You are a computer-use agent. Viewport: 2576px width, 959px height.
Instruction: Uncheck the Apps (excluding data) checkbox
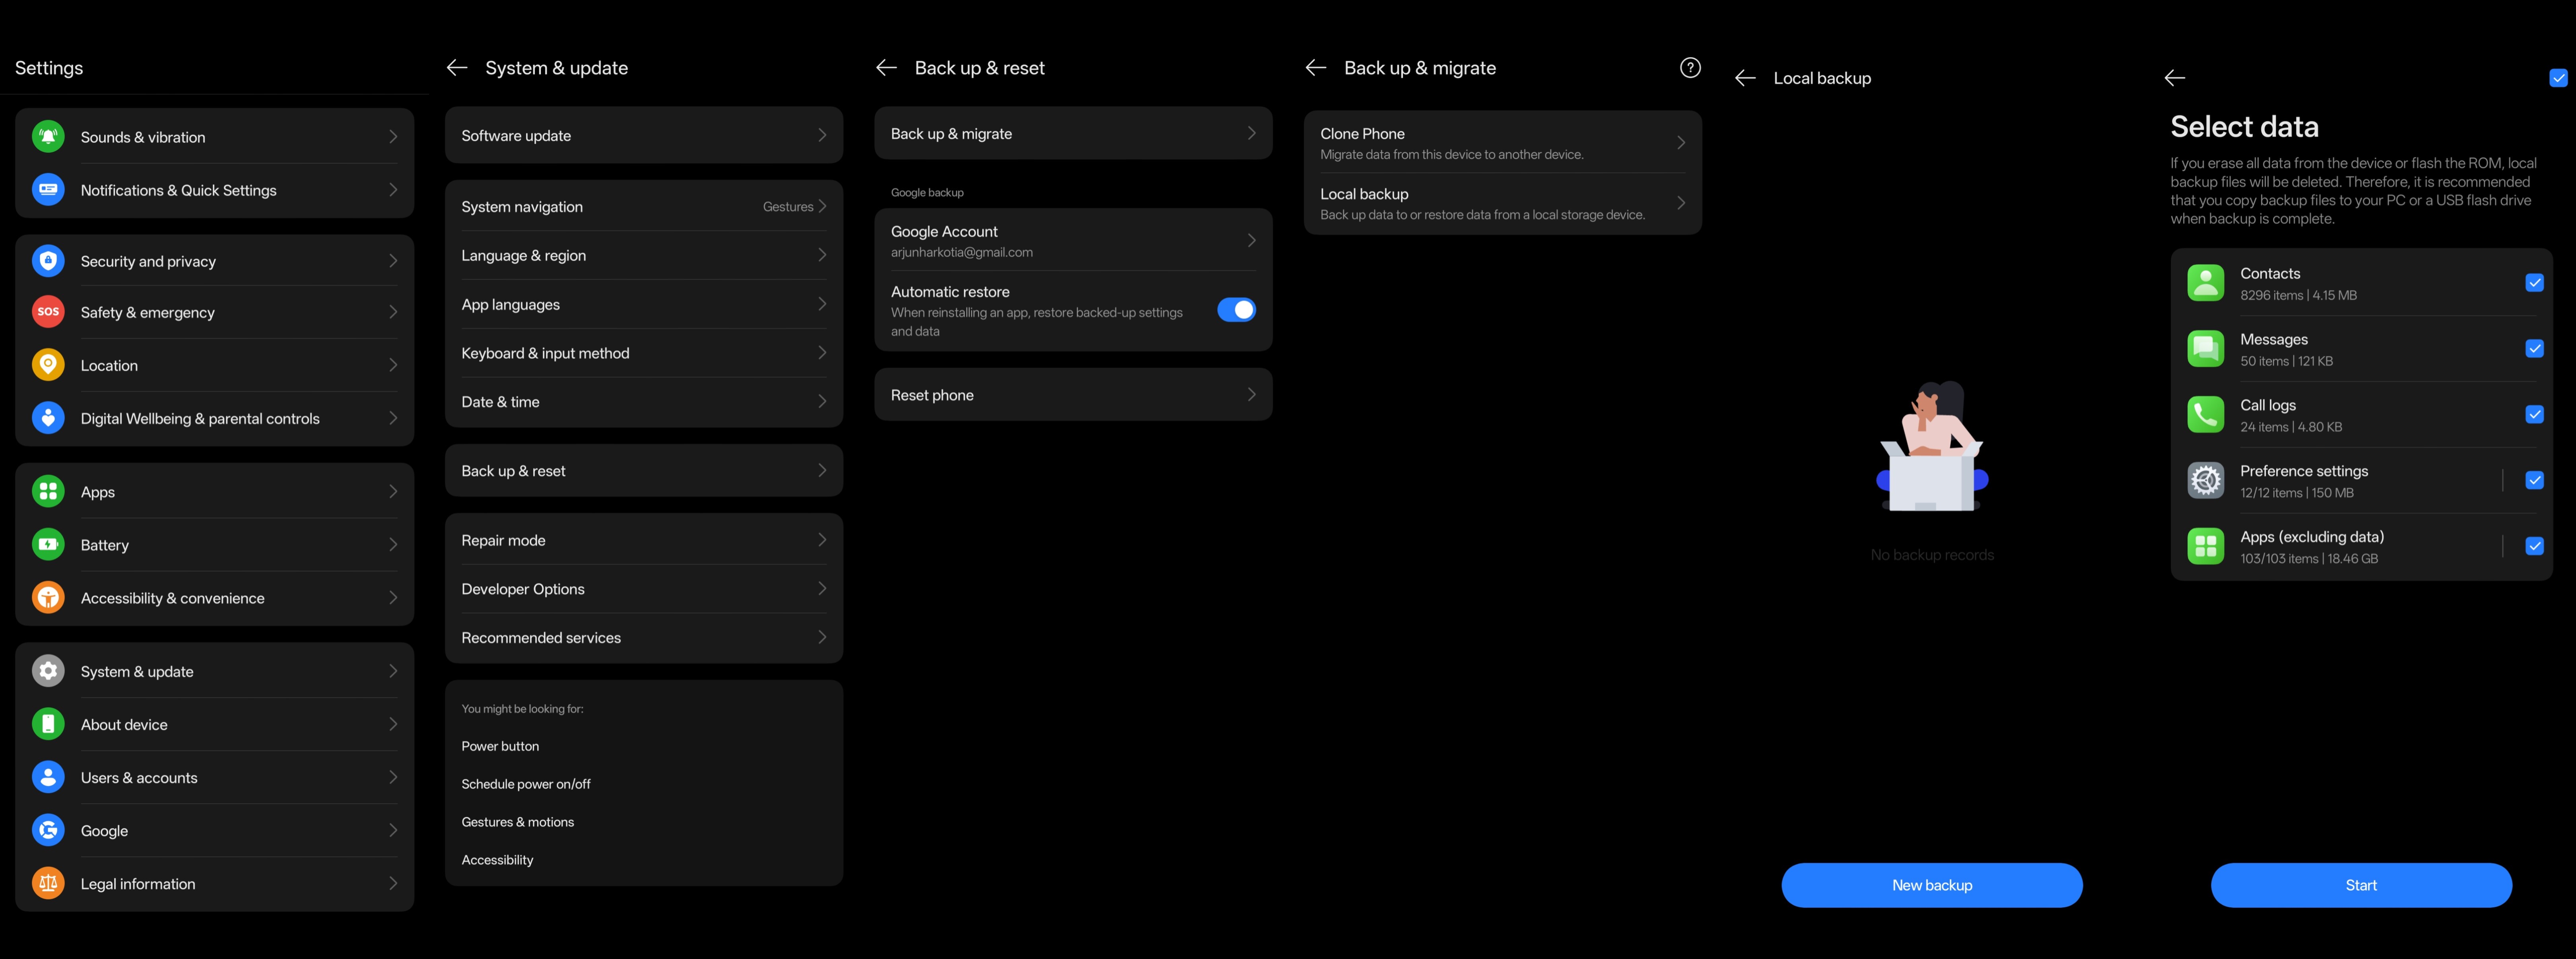2534,546
